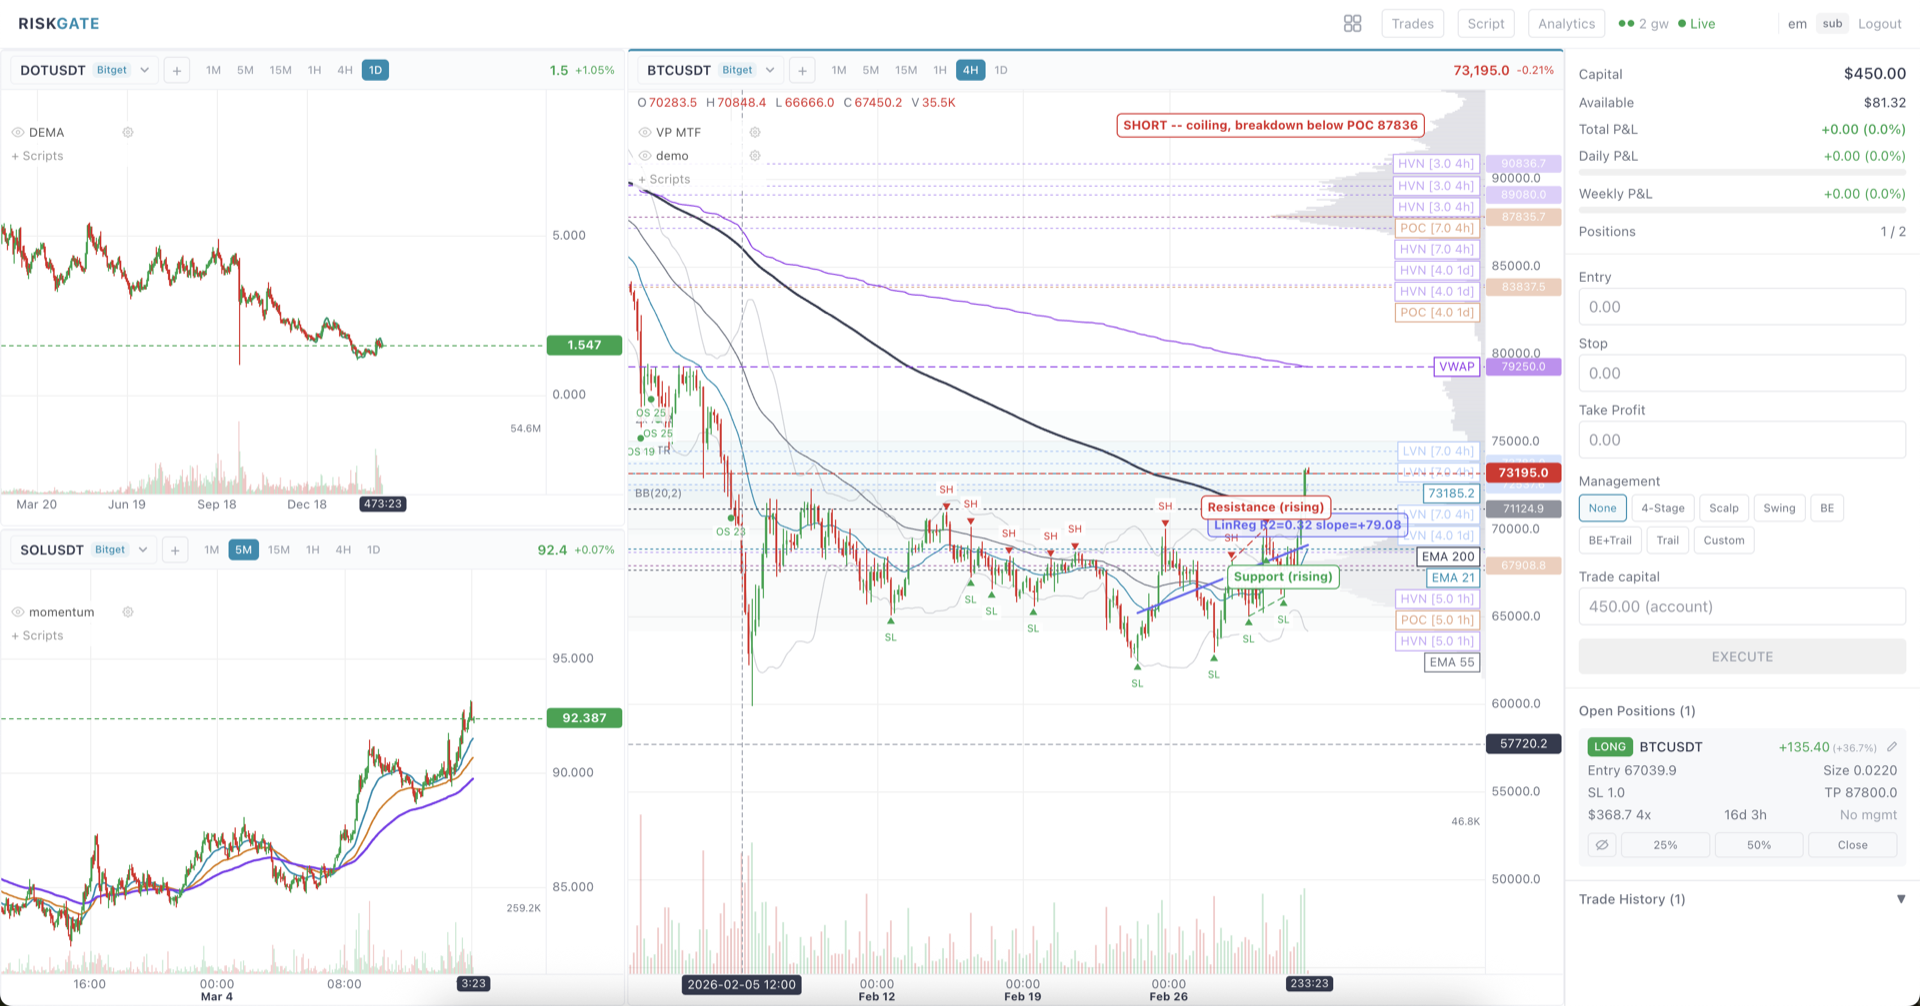
Task: Click the plus icon next to BTCUSDT symbol selector
Action: [802, 70]
